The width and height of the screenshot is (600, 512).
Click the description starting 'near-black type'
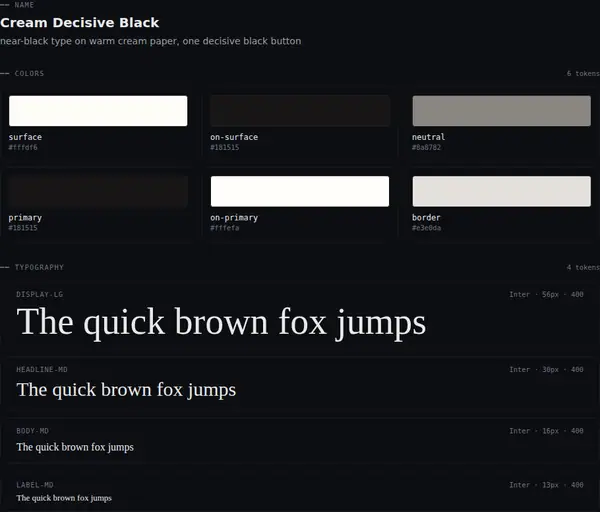tap(150, 41)
